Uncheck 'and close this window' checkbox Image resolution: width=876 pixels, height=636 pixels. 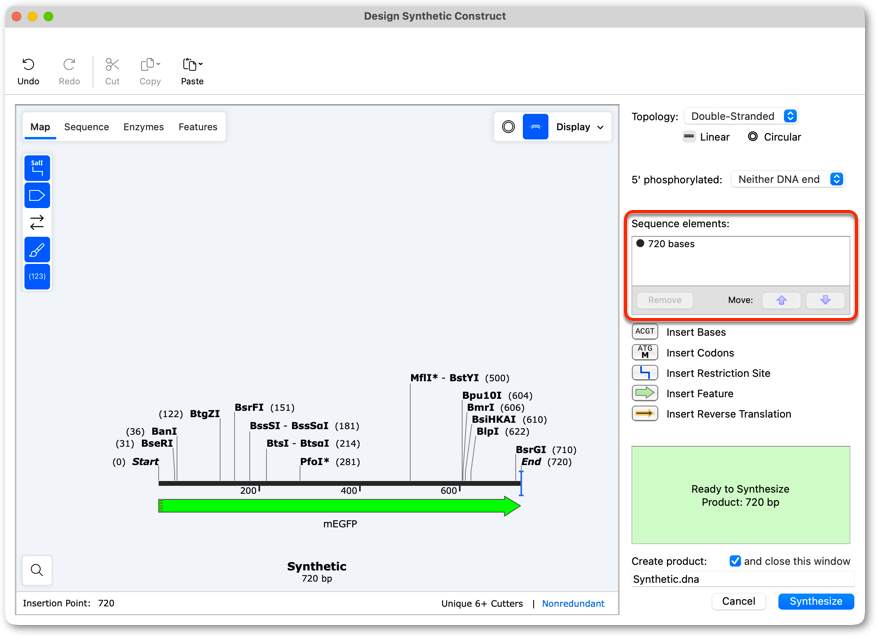point(735,561)
